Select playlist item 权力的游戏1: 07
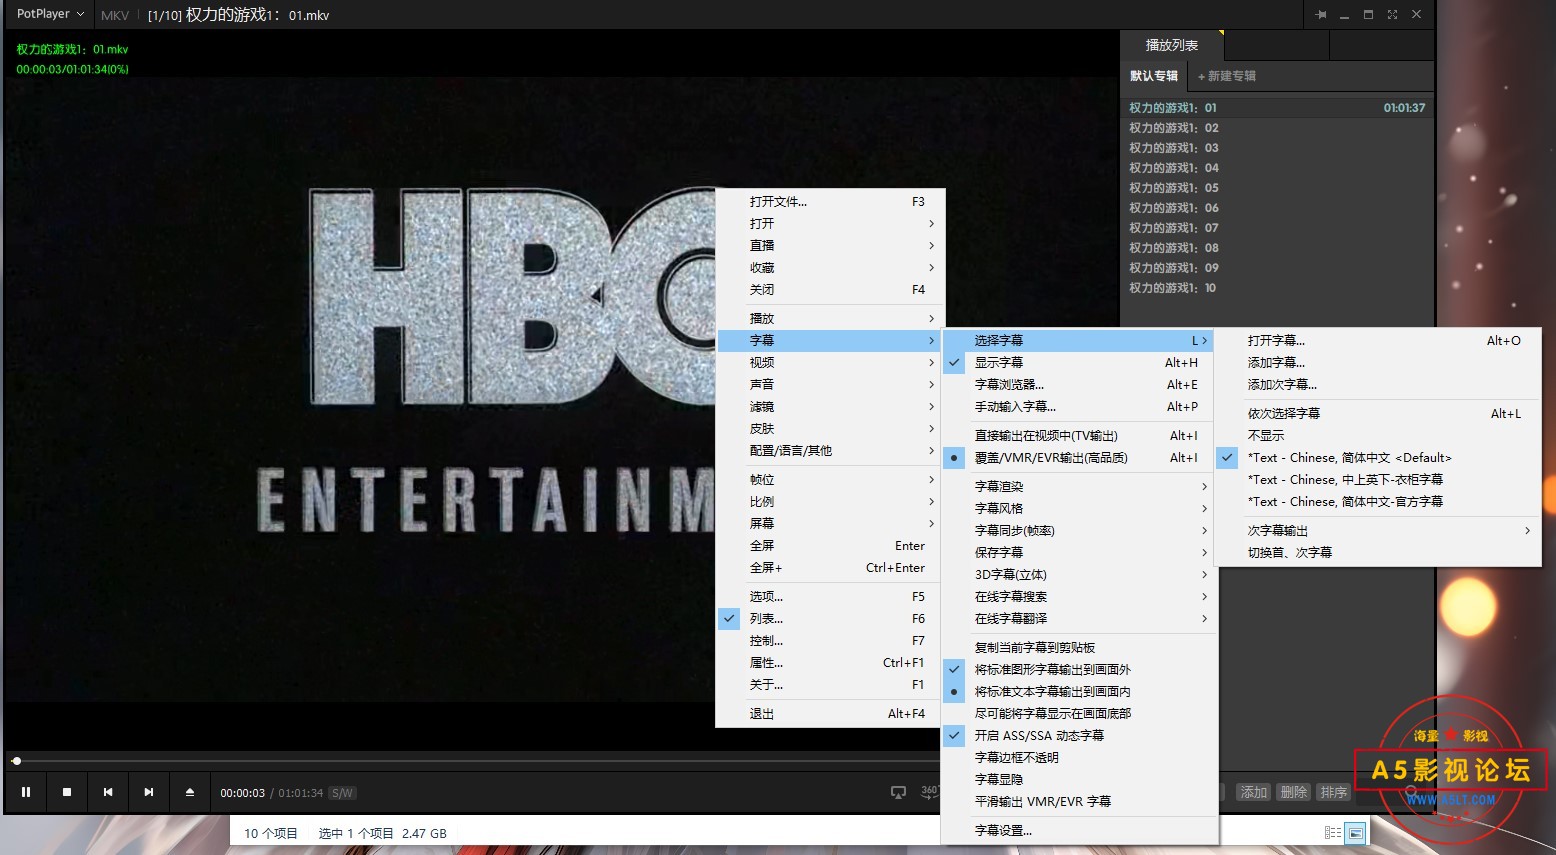1556x855 pixels. tap(1277, 228)
